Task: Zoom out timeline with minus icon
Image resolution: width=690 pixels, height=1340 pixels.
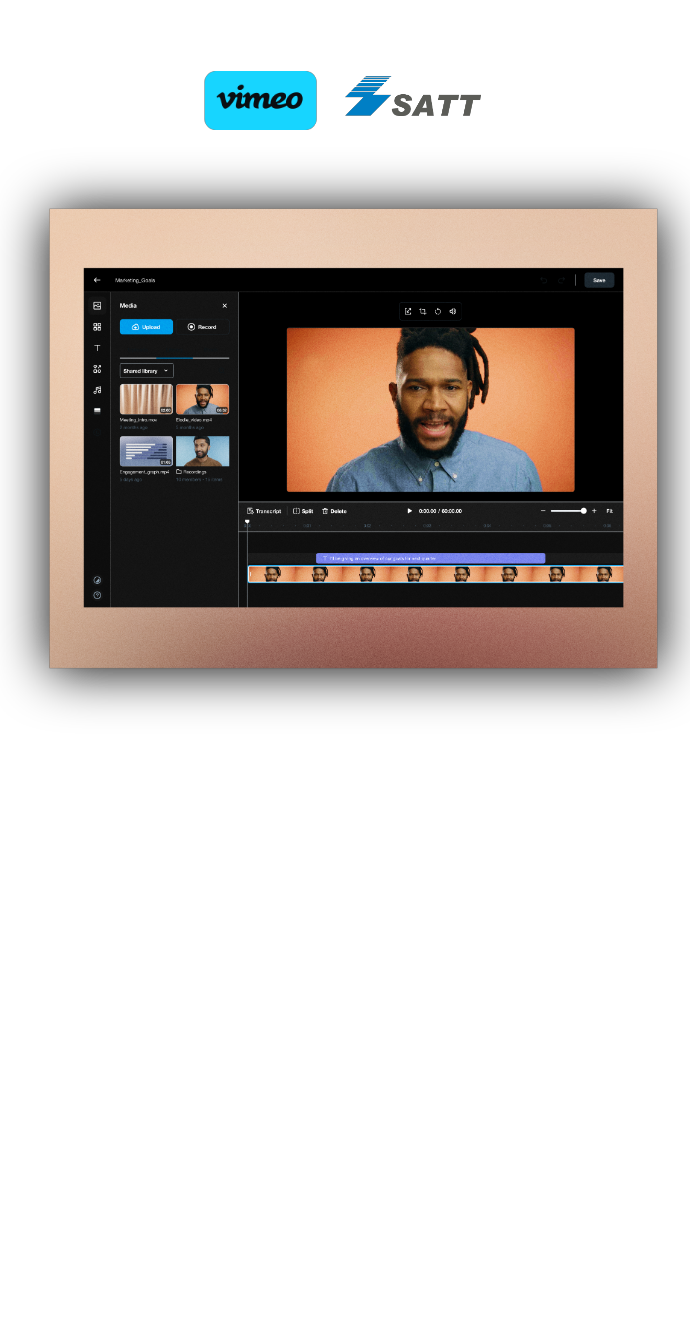Action: click(543, 511)
